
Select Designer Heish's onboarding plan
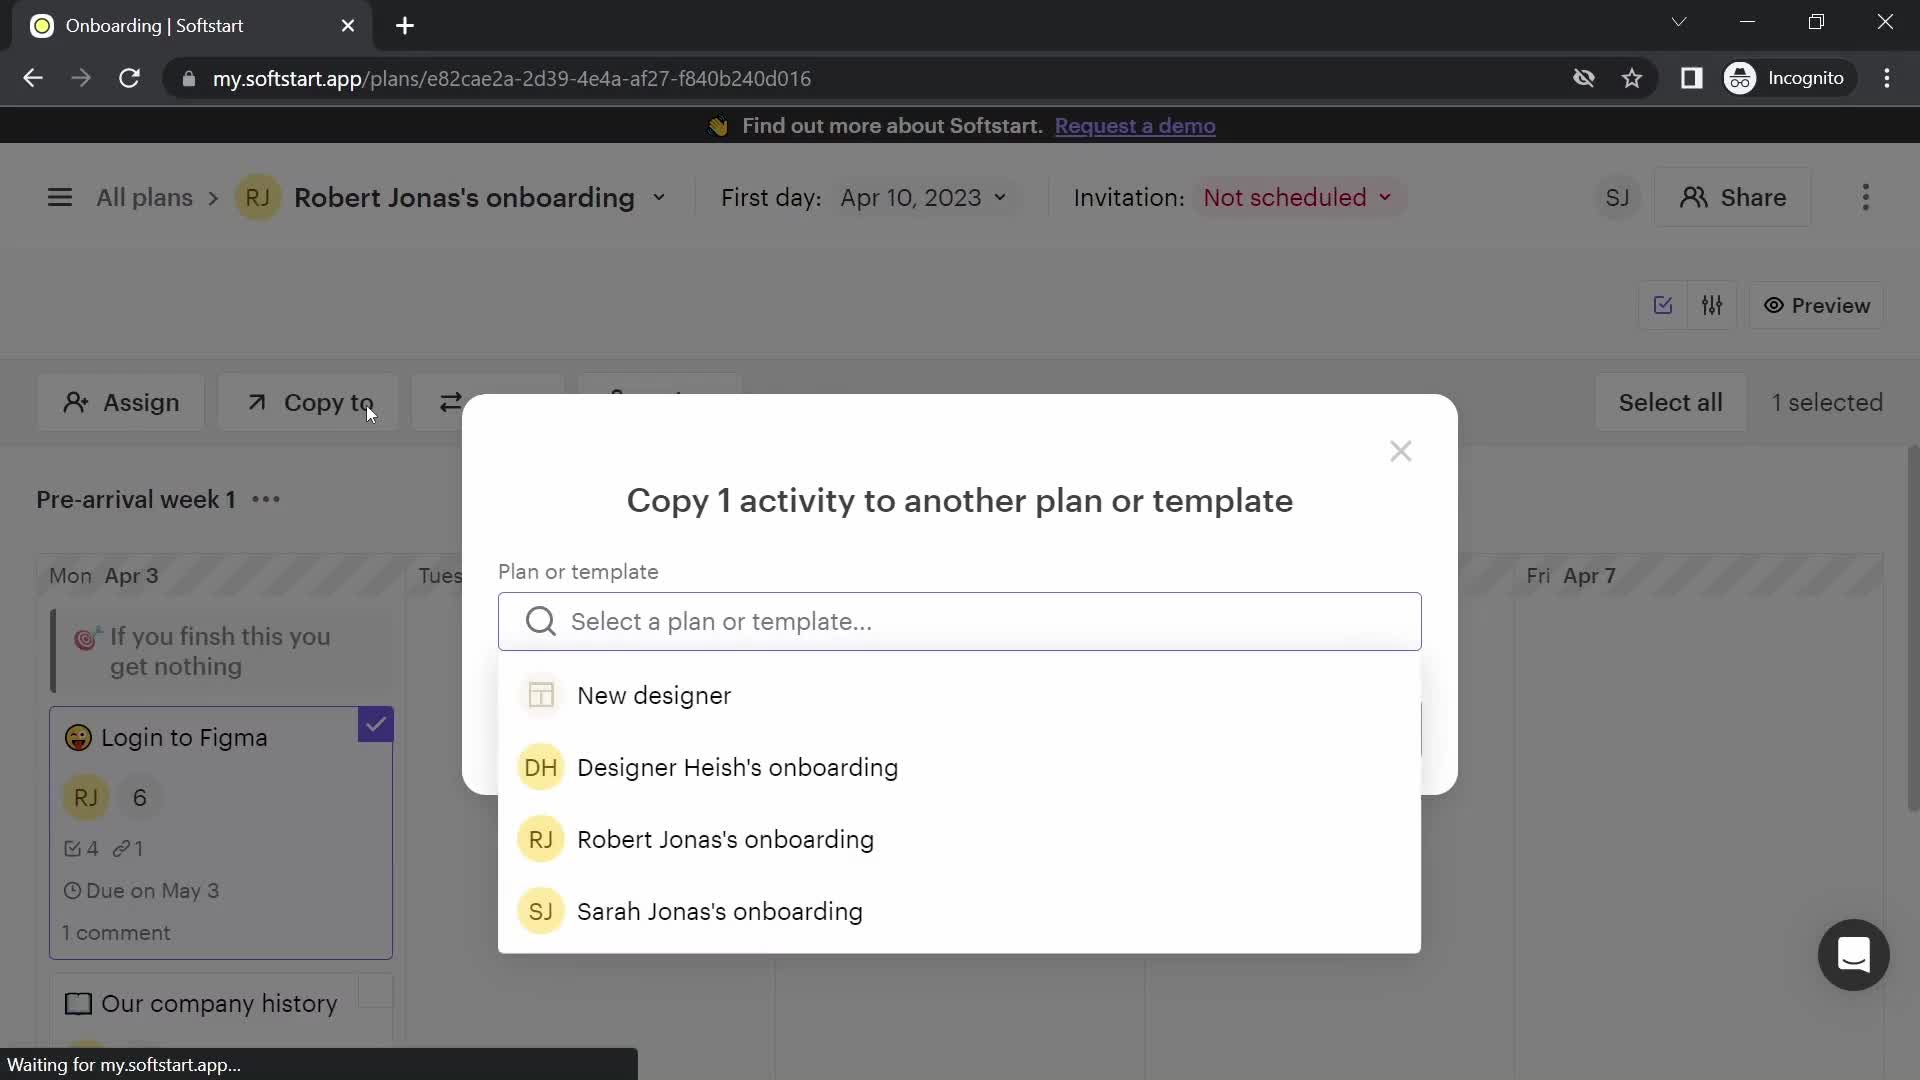[738, 767]
